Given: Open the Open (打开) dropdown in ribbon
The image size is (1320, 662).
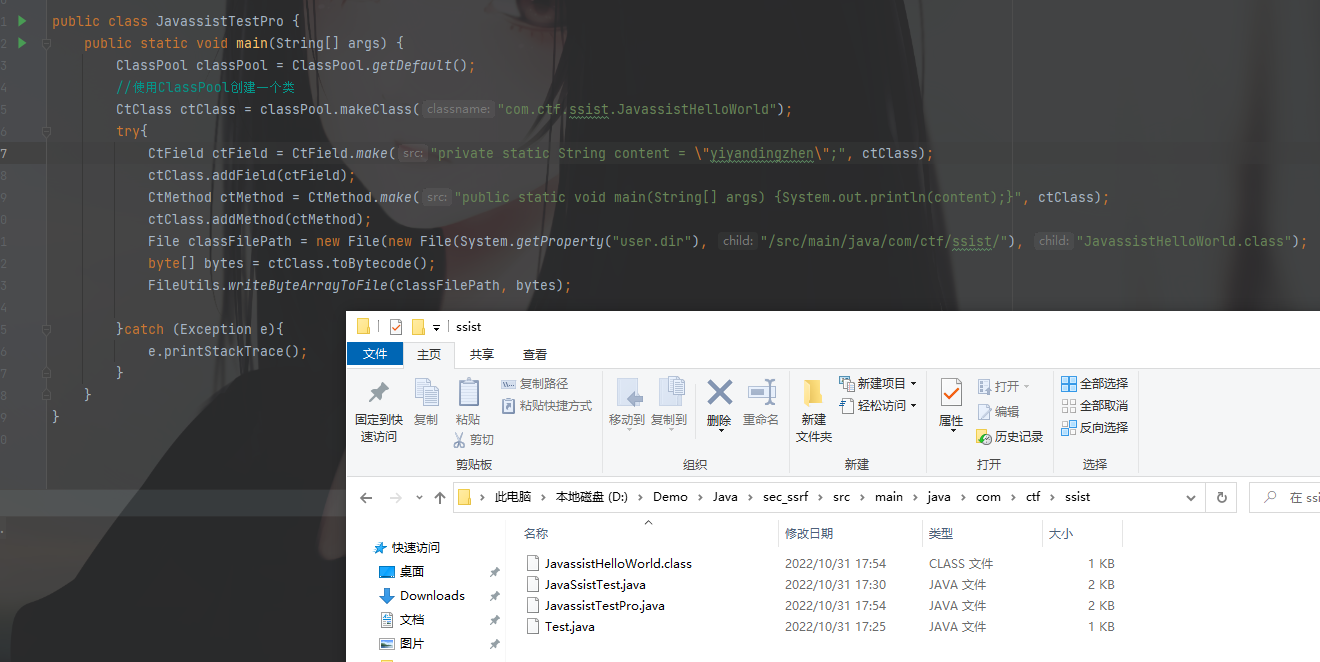Looking at the screenshot, I should 1004,386.
